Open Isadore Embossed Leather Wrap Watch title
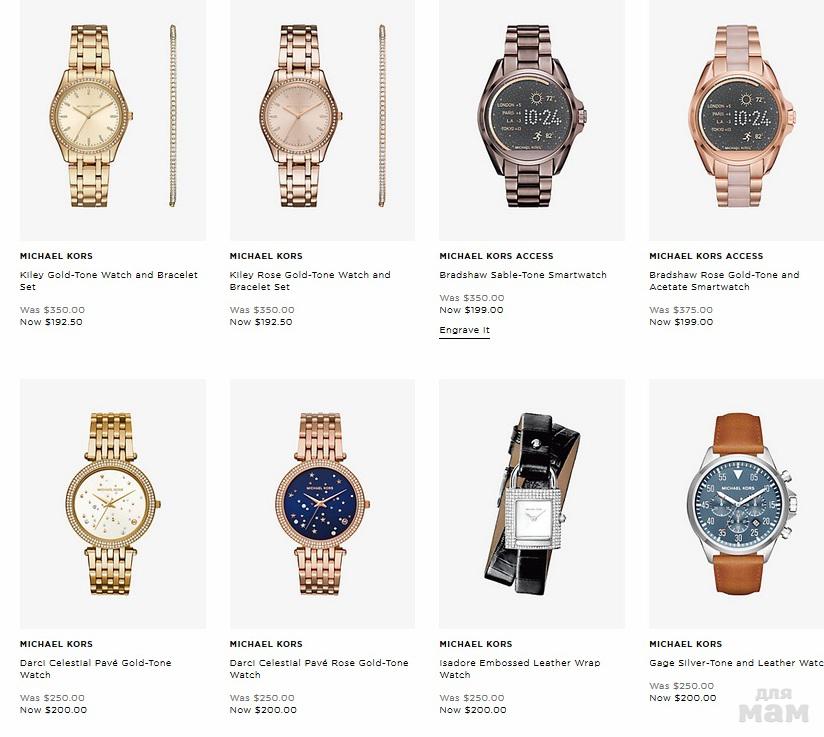Viewport: 824px width, 737px height. pos(520,669)
